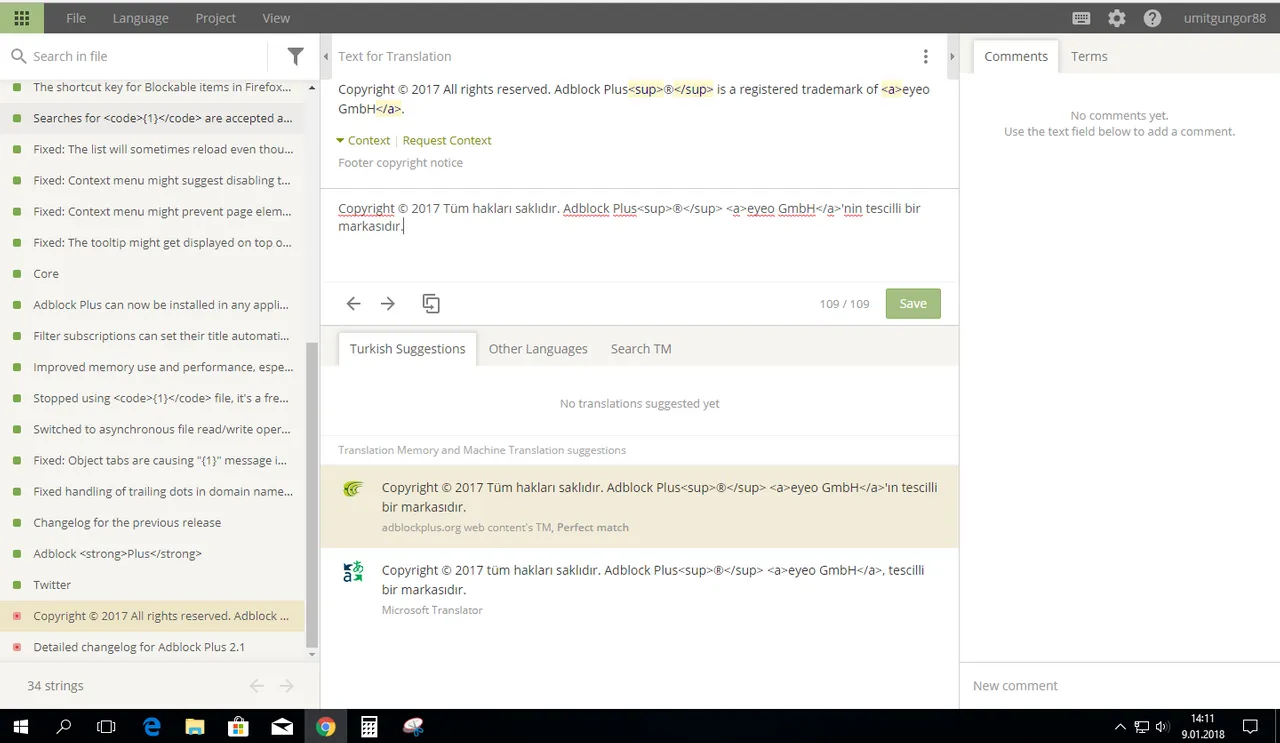Open the Windows Start menu
This screenshot has height=743, width=1280.
click(x=21, y=726)
